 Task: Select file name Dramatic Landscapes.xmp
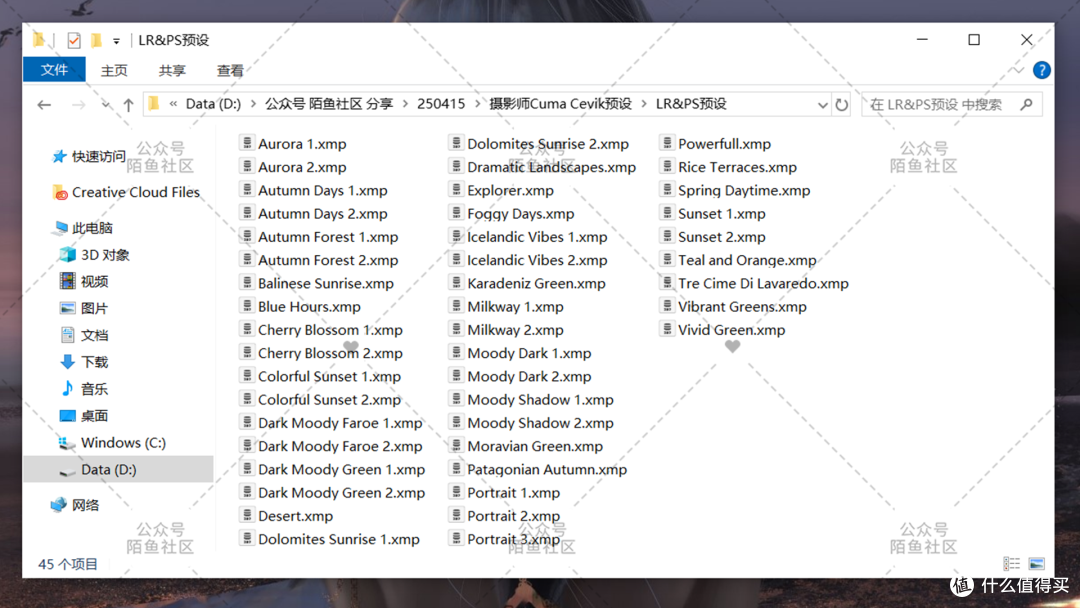coord(552,167)
